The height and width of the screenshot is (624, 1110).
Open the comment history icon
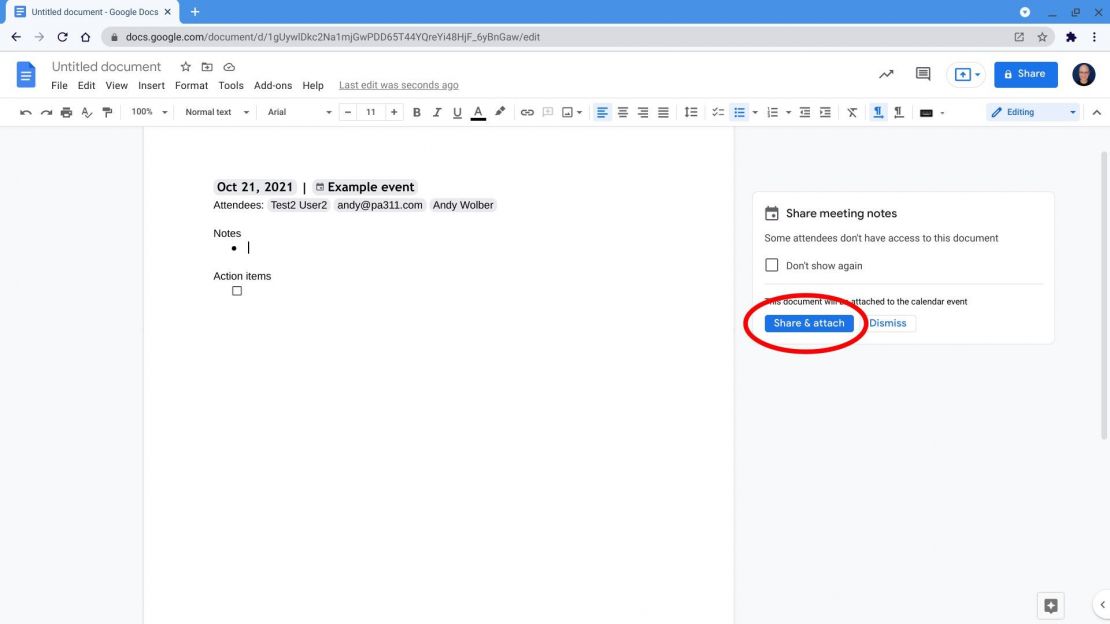point(922,74)
